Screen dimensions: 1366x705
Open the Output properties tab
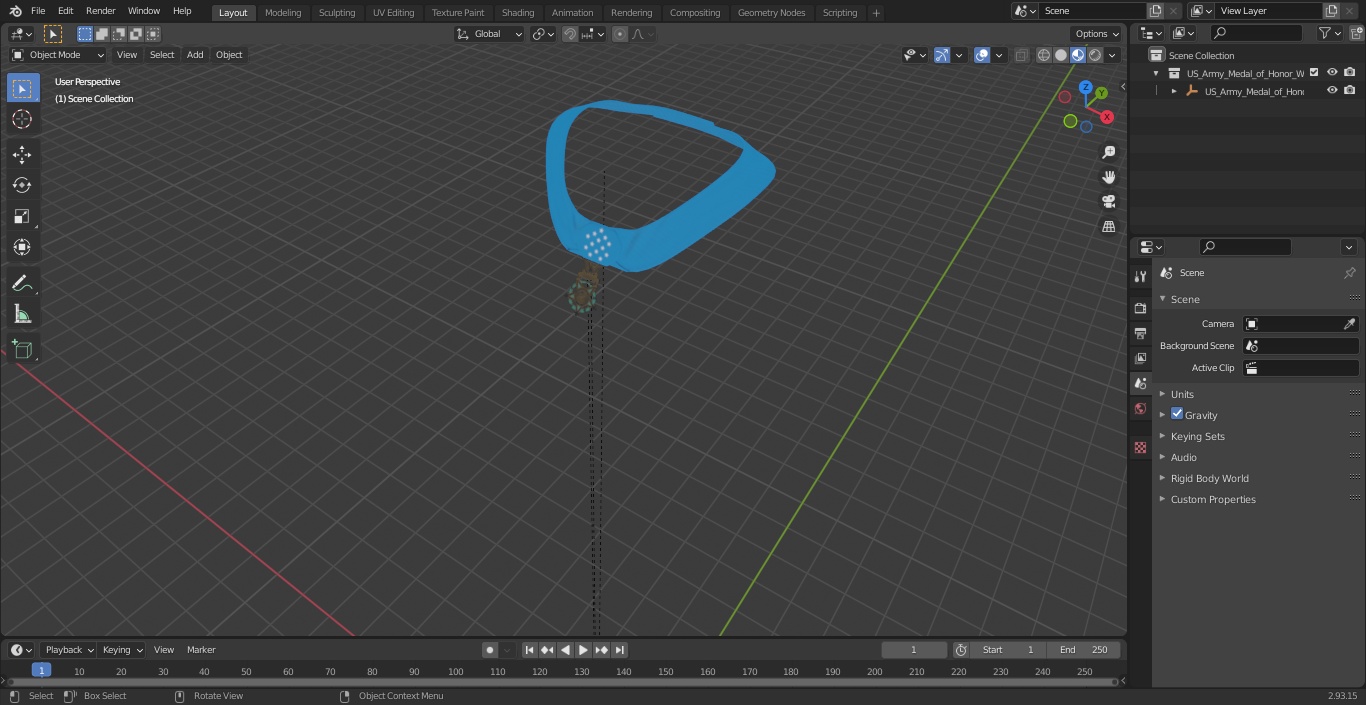point(1140,333)
